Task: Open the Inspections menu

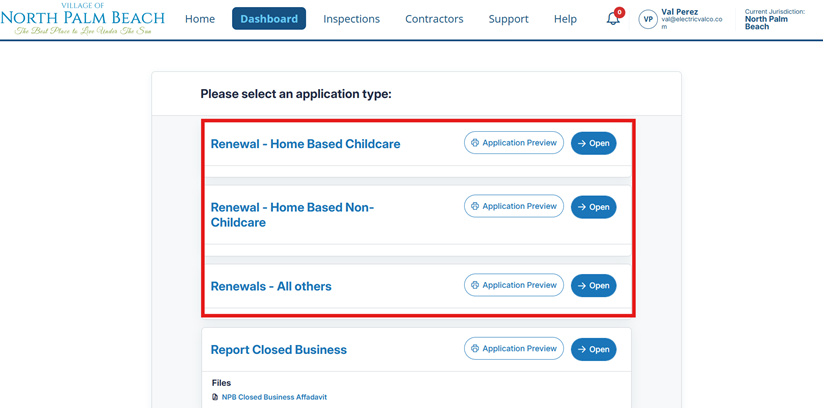Action: coord(351,19)
